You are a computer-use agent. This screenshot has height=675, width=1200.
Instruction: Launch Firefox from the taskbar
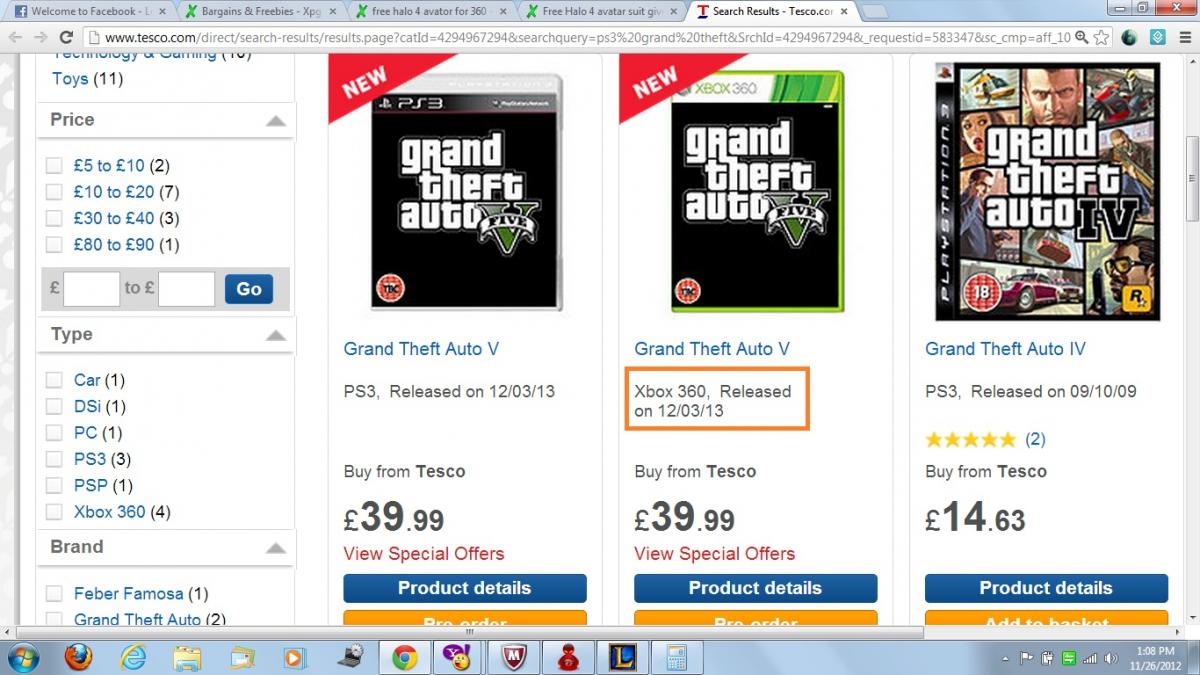[x=78, y=657]
